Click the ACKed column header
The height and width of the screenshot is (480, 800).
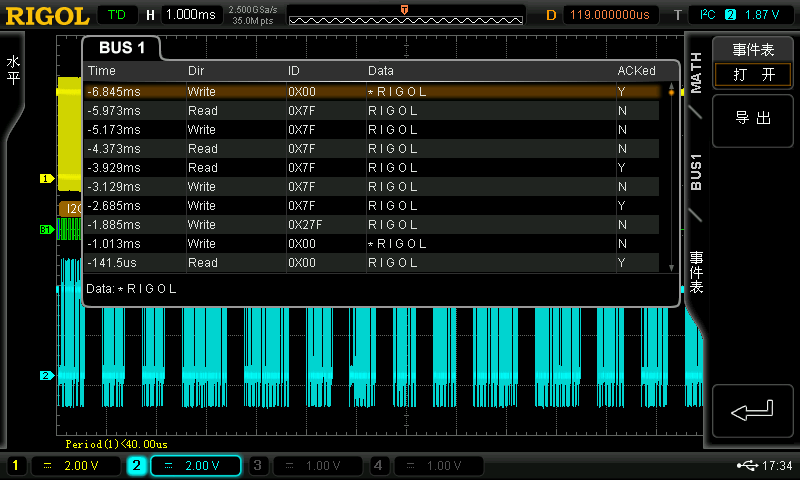click(x=636, y=71)
